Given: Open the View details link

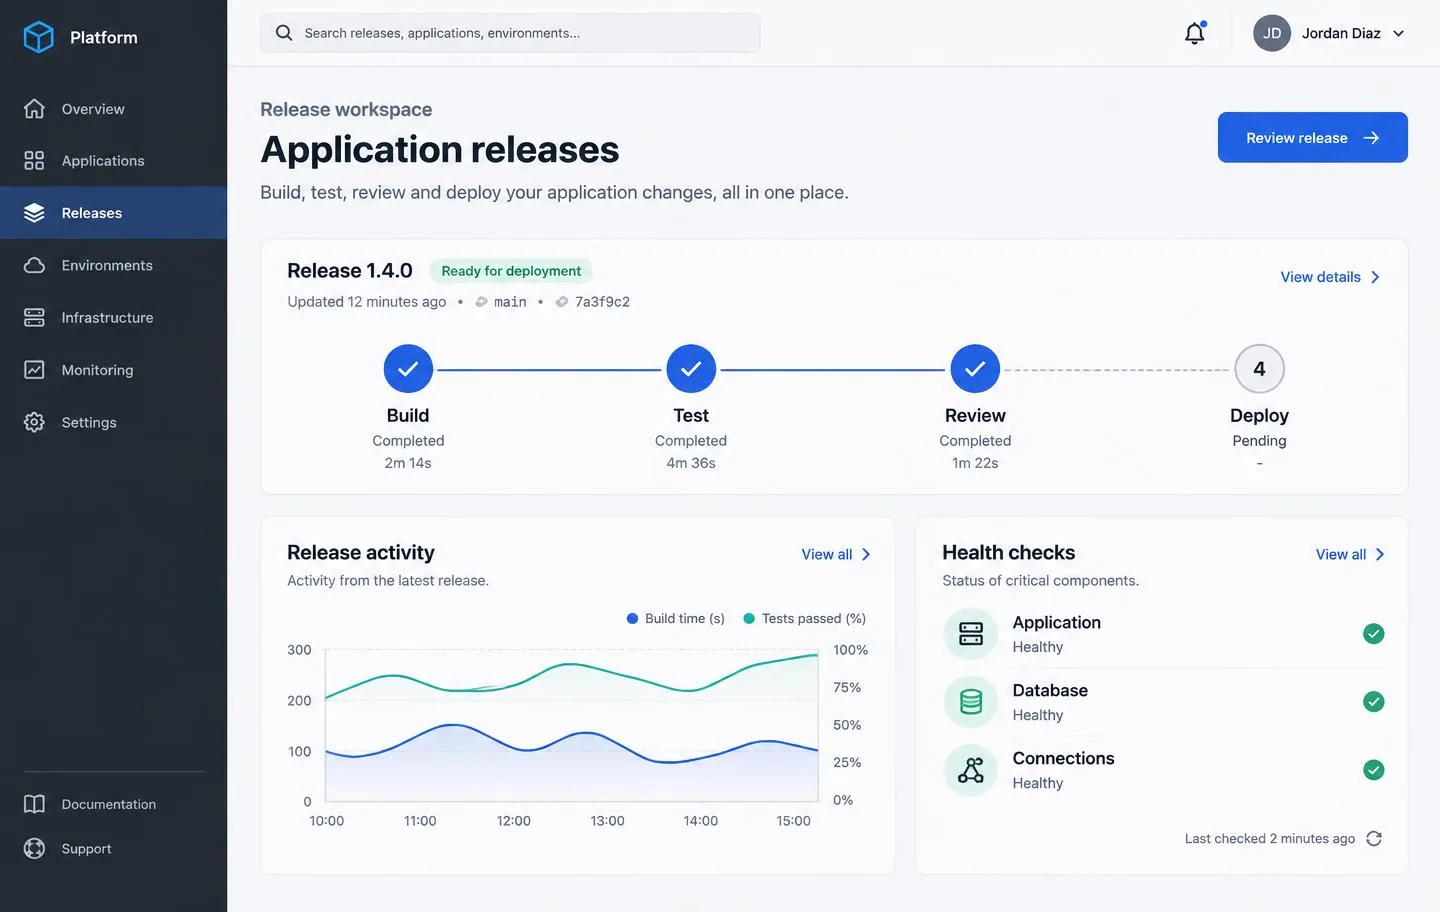Looking at the screenshot, I should [x=1331, y=277].
